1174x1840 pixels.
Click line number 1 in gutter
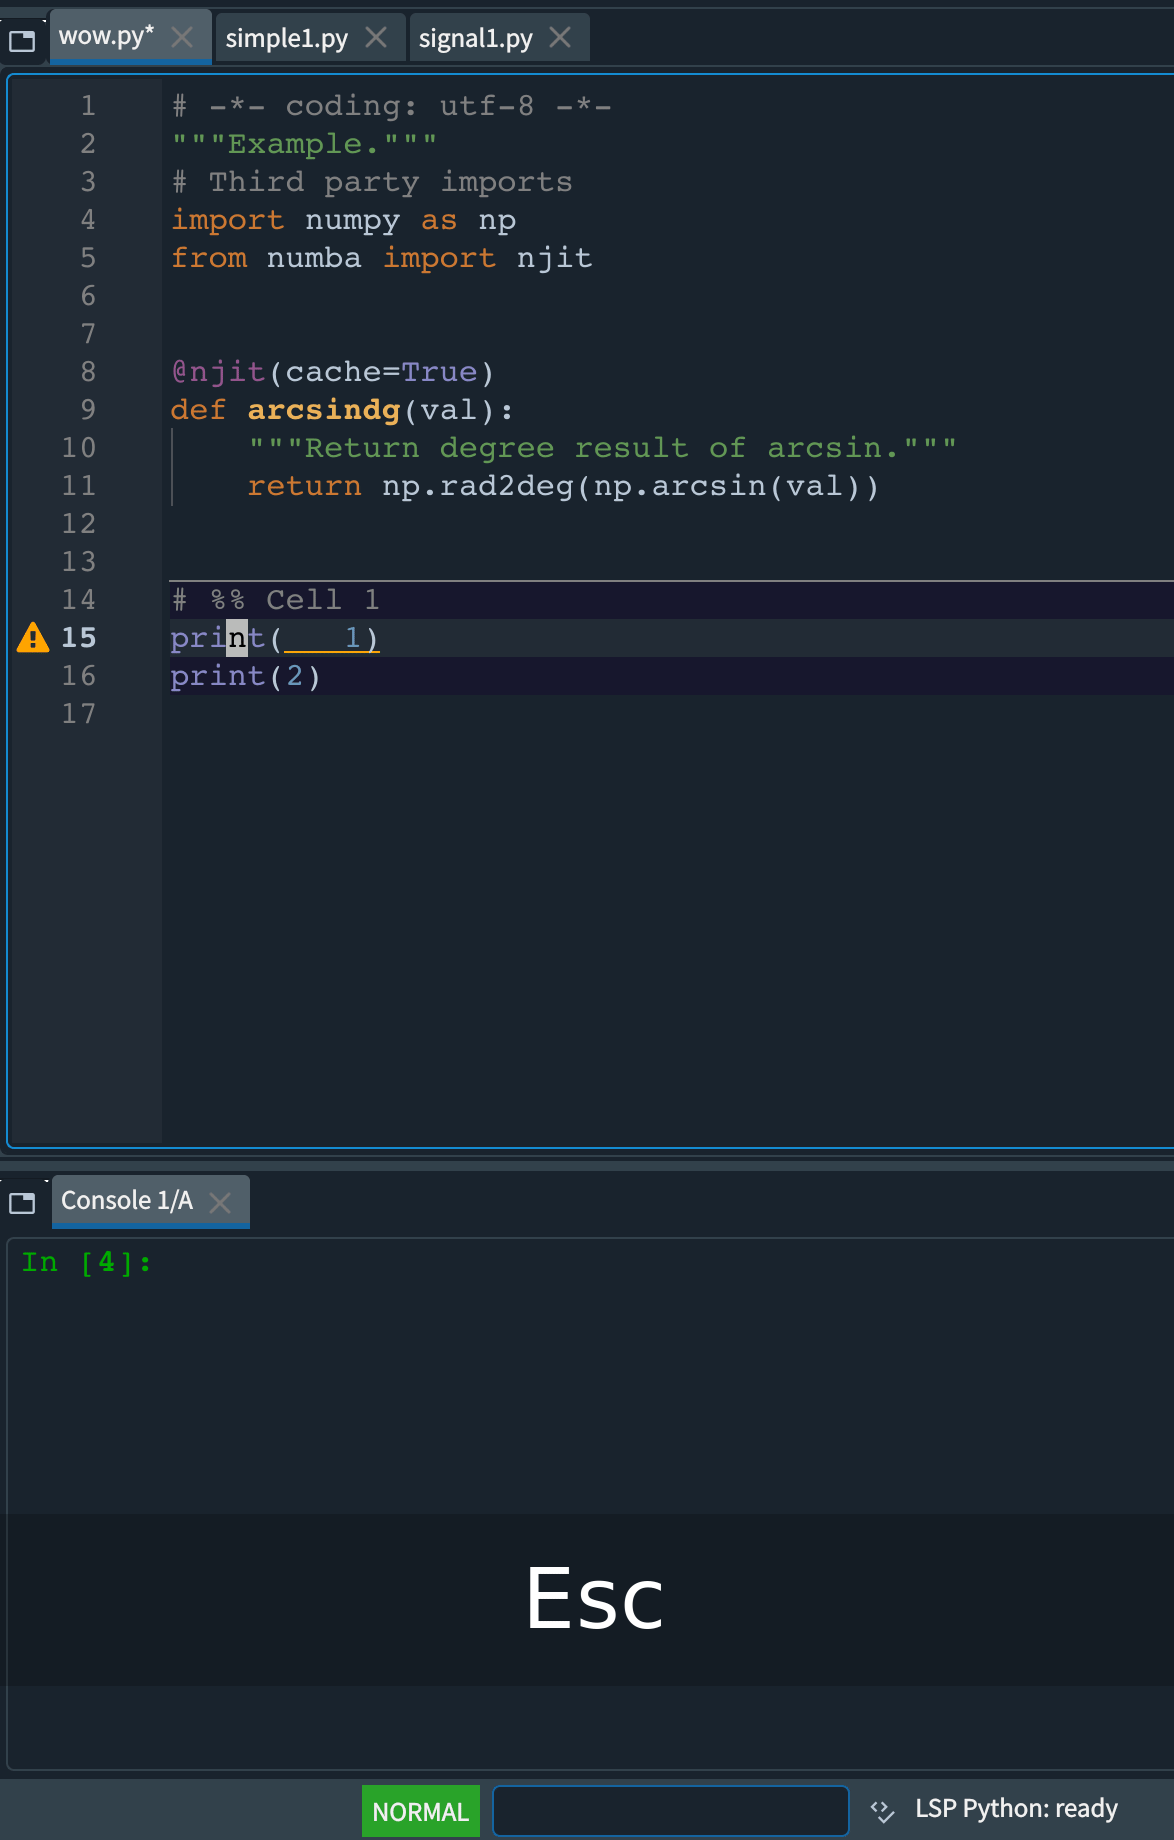pos(88,105)
